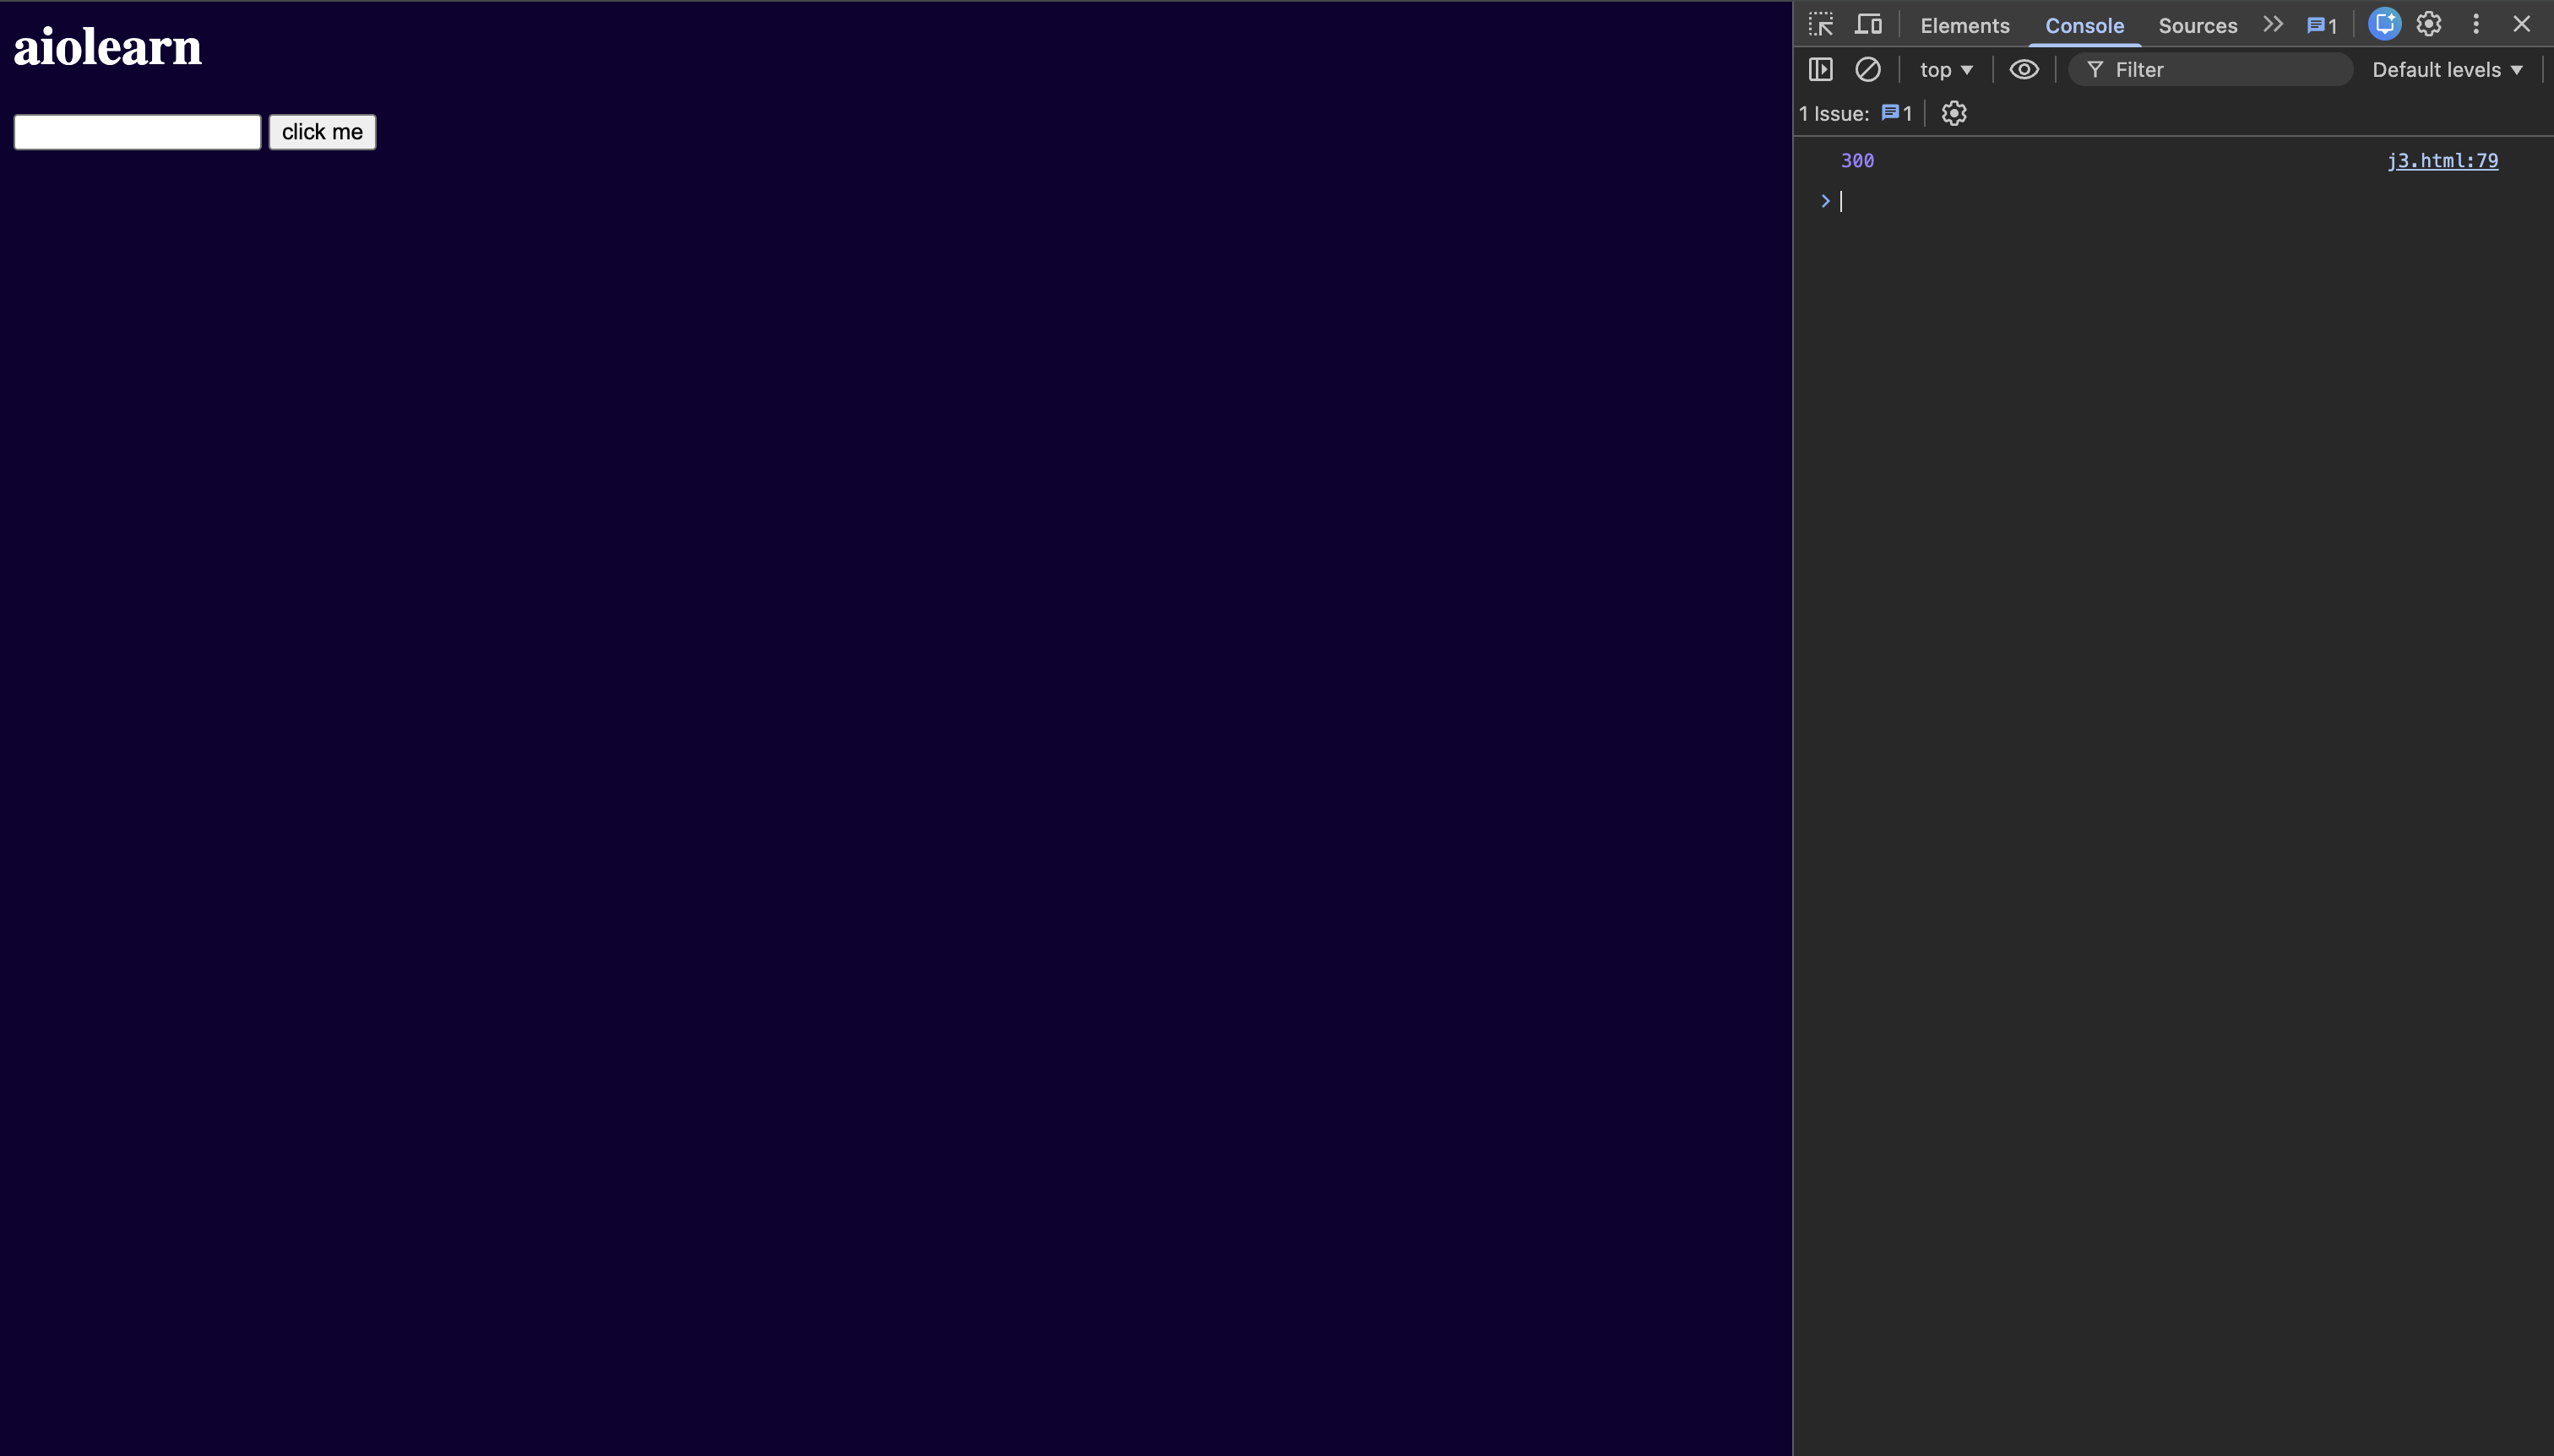Switch to the Elements tab
Image resolution: width=2554 pixels, height=1456 pixels.
1964,26
